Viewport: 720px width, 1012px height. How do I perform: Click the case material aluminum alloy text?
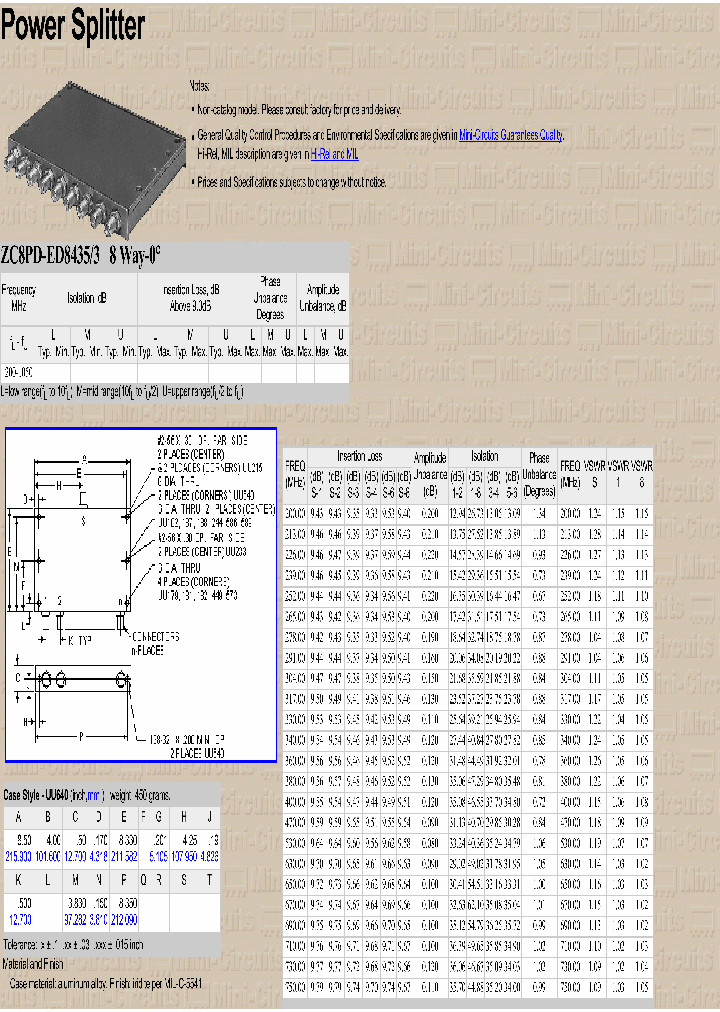[x=106, y=984]
